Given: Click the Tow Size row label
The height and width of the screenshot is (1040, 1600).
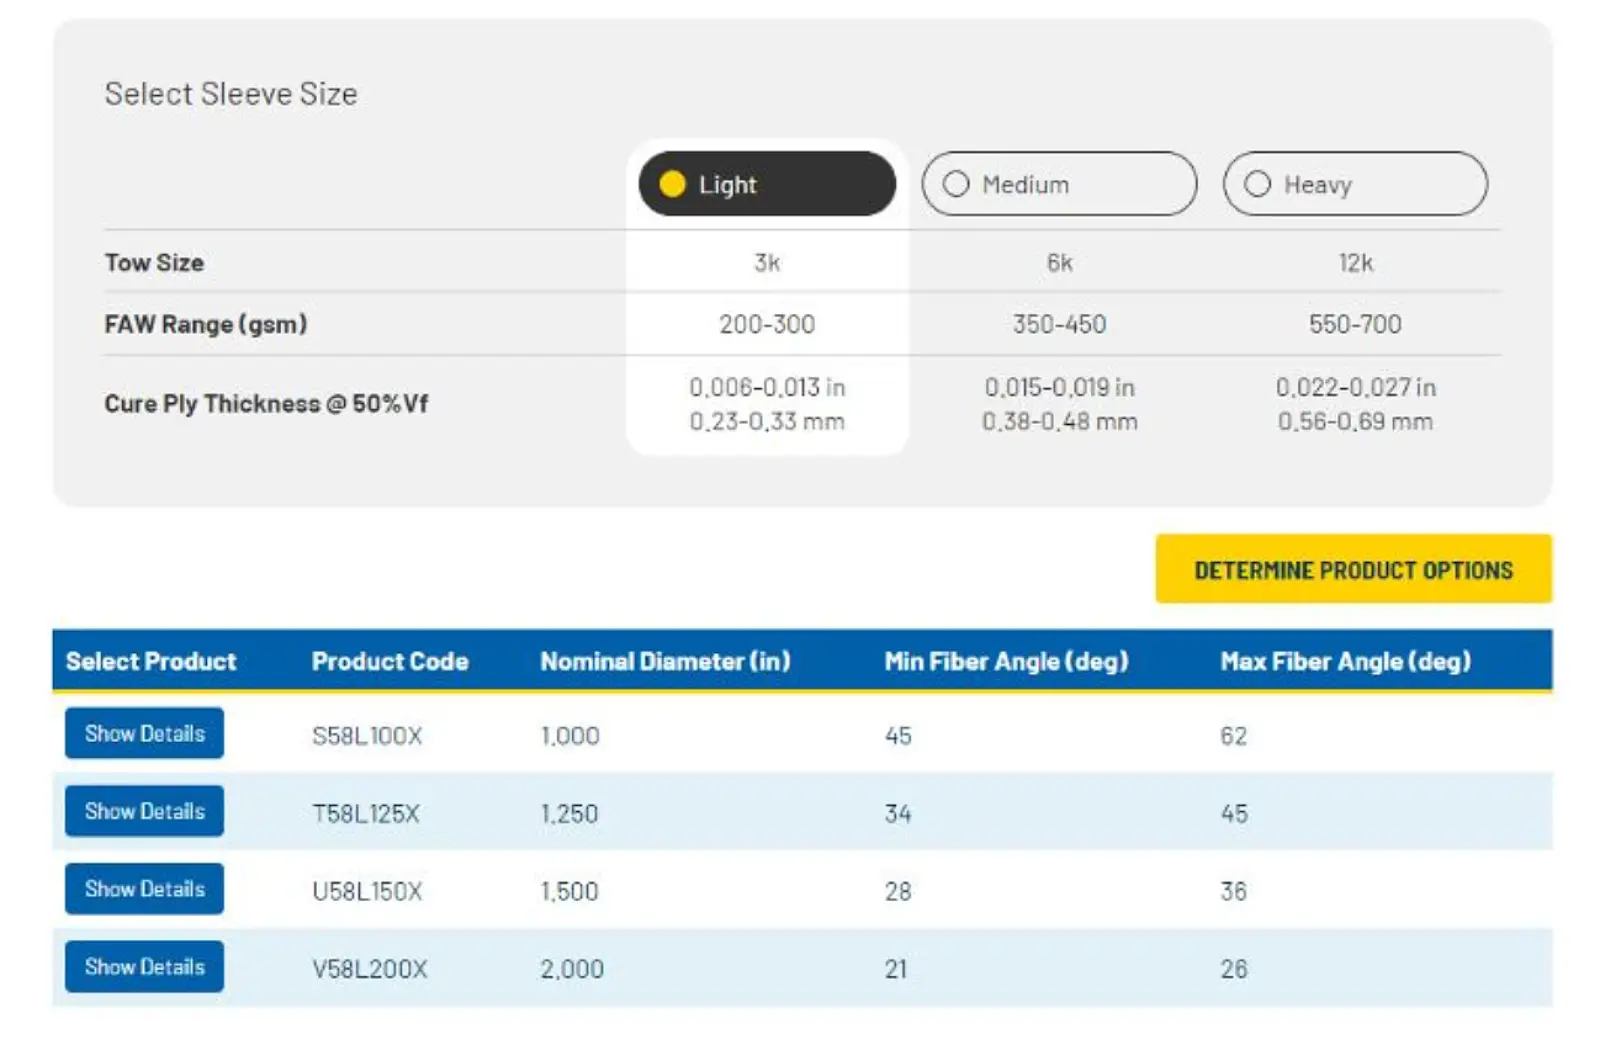Looking at the screenshot, I should click(x=154, y=262).
